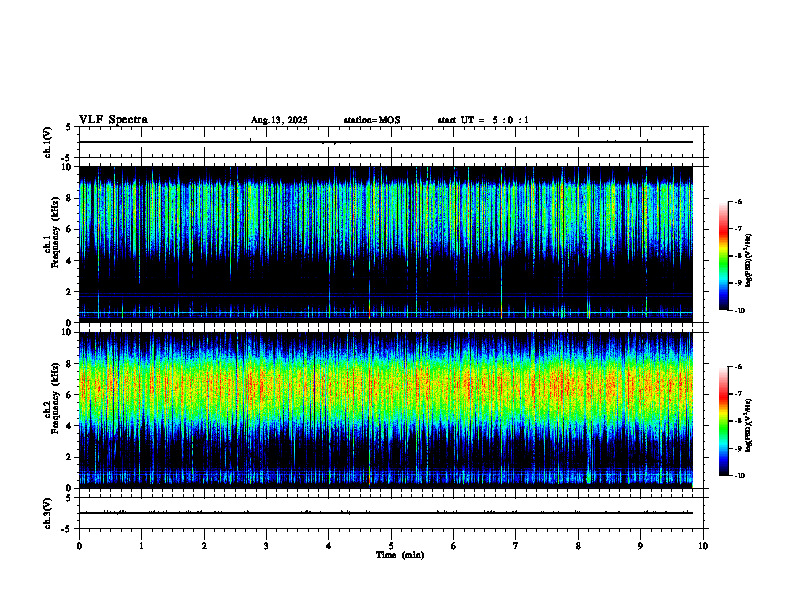Click the ch.2 "Frequency (kHz)" axis label
792x612 pixels.
tap(55, 398)
